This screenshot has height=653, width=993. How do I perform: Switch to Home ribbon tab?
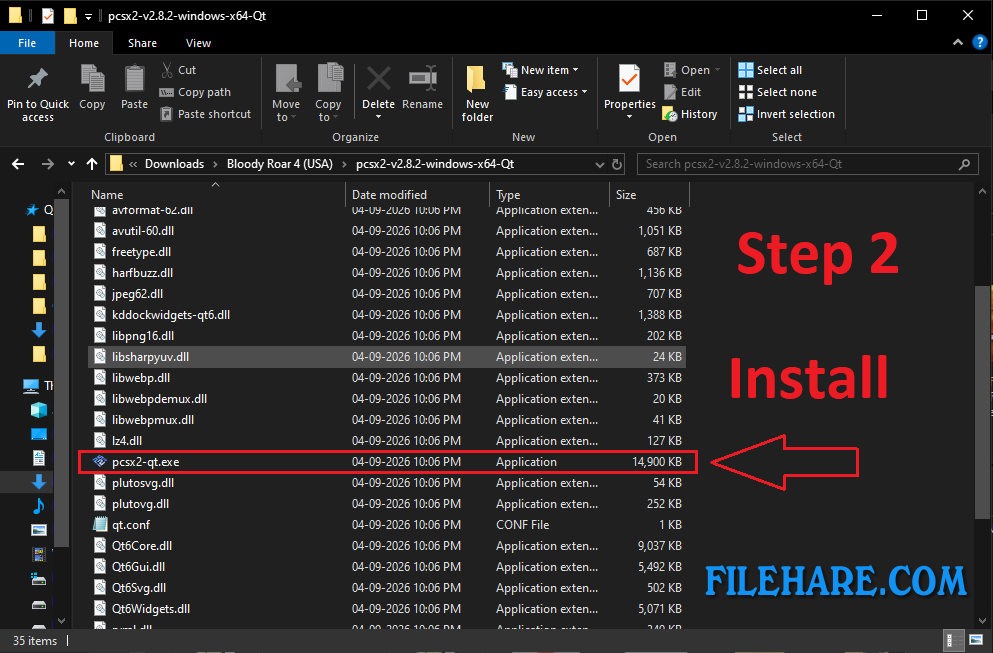(x=84, y=43)
